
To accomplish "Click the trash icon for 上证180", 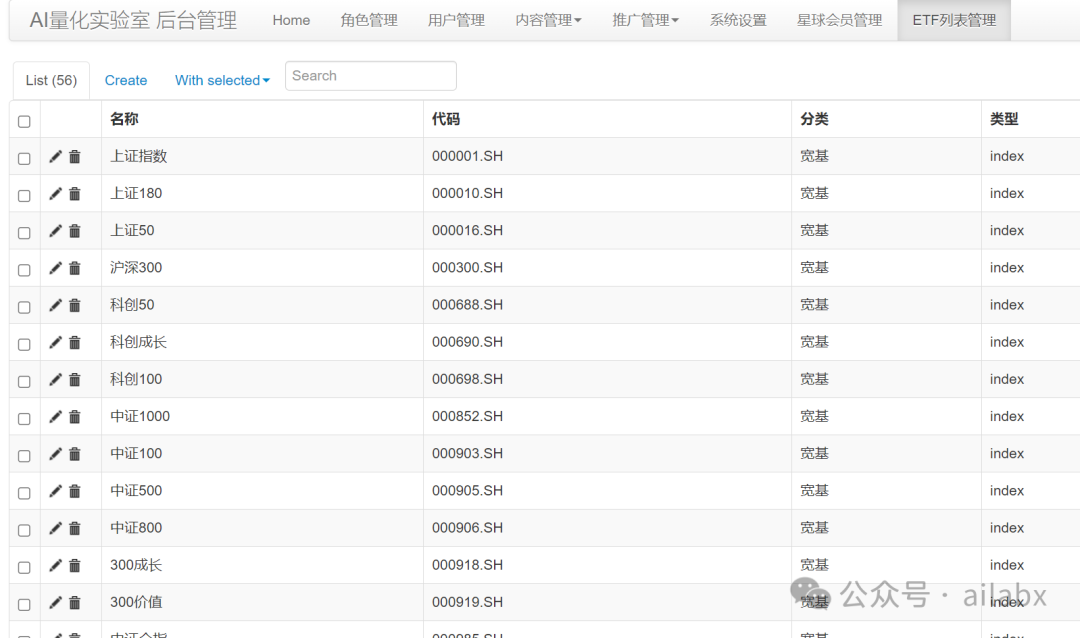I will tap(74, 194).
